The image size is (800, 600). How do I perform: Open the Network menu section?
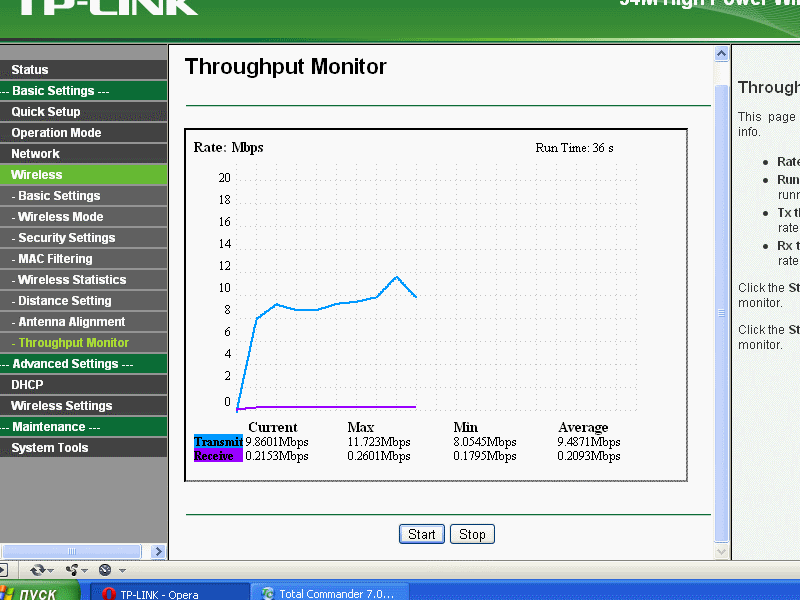click(x=83, y=154)
